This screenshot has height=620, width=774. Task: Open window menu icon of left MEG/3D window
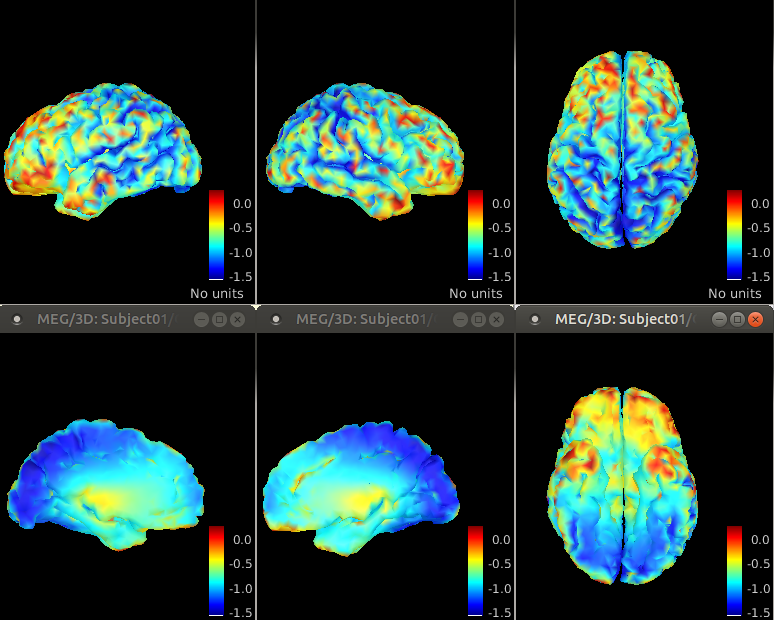(x=17, y=319)
